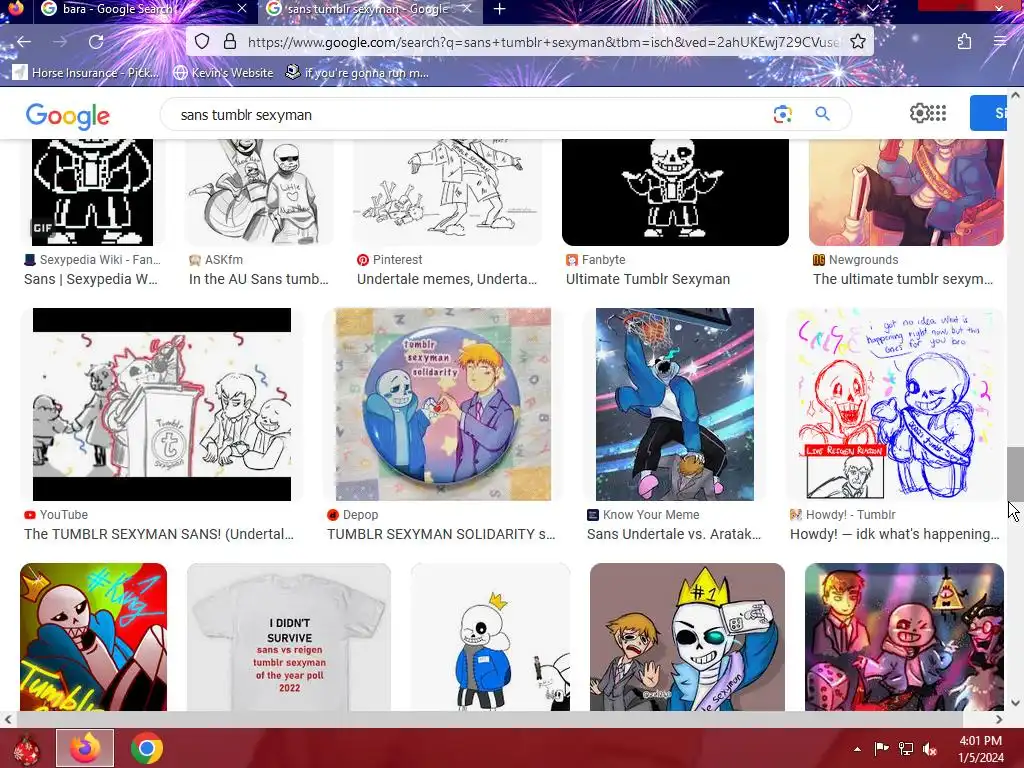Open the red King Sans artwork thumbnail
This screenshot has height=768, width=1024.
93,637
